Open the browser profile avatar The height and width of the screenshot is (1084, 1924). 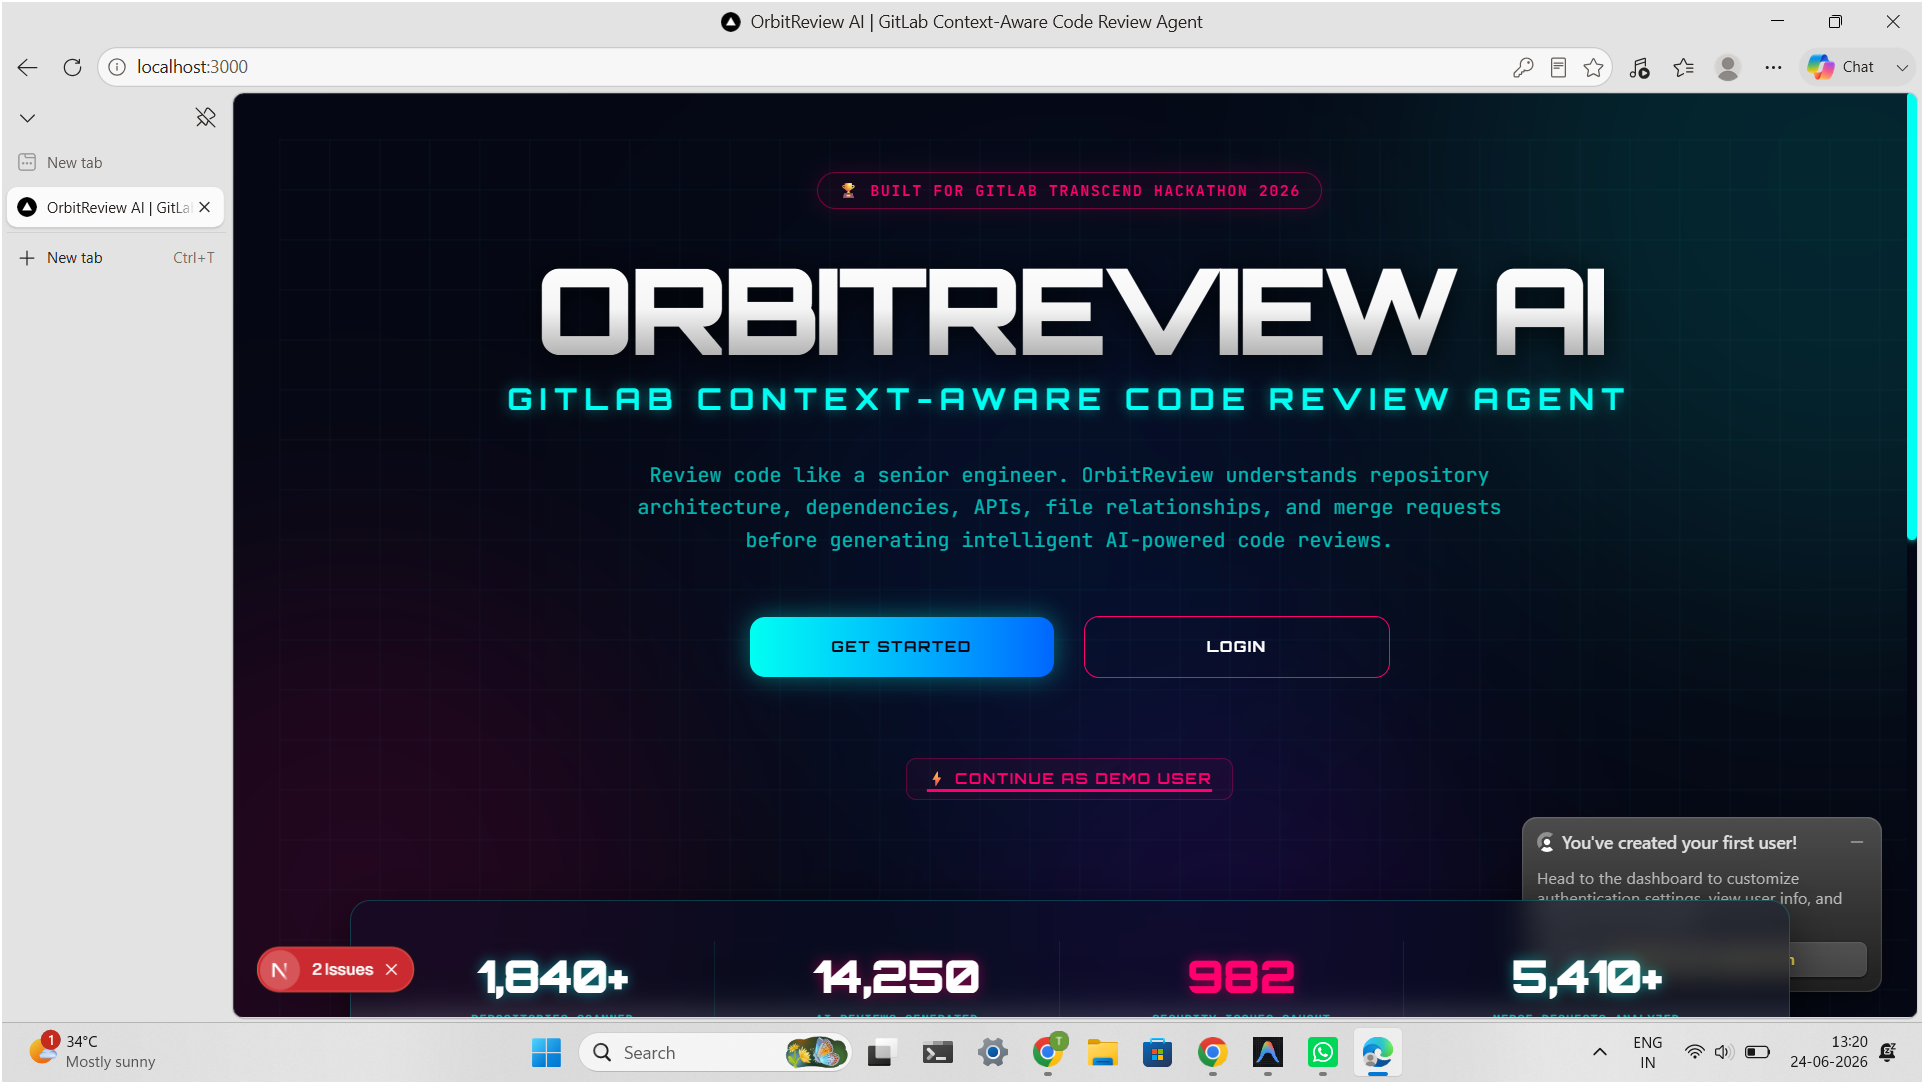[1728, 67]
